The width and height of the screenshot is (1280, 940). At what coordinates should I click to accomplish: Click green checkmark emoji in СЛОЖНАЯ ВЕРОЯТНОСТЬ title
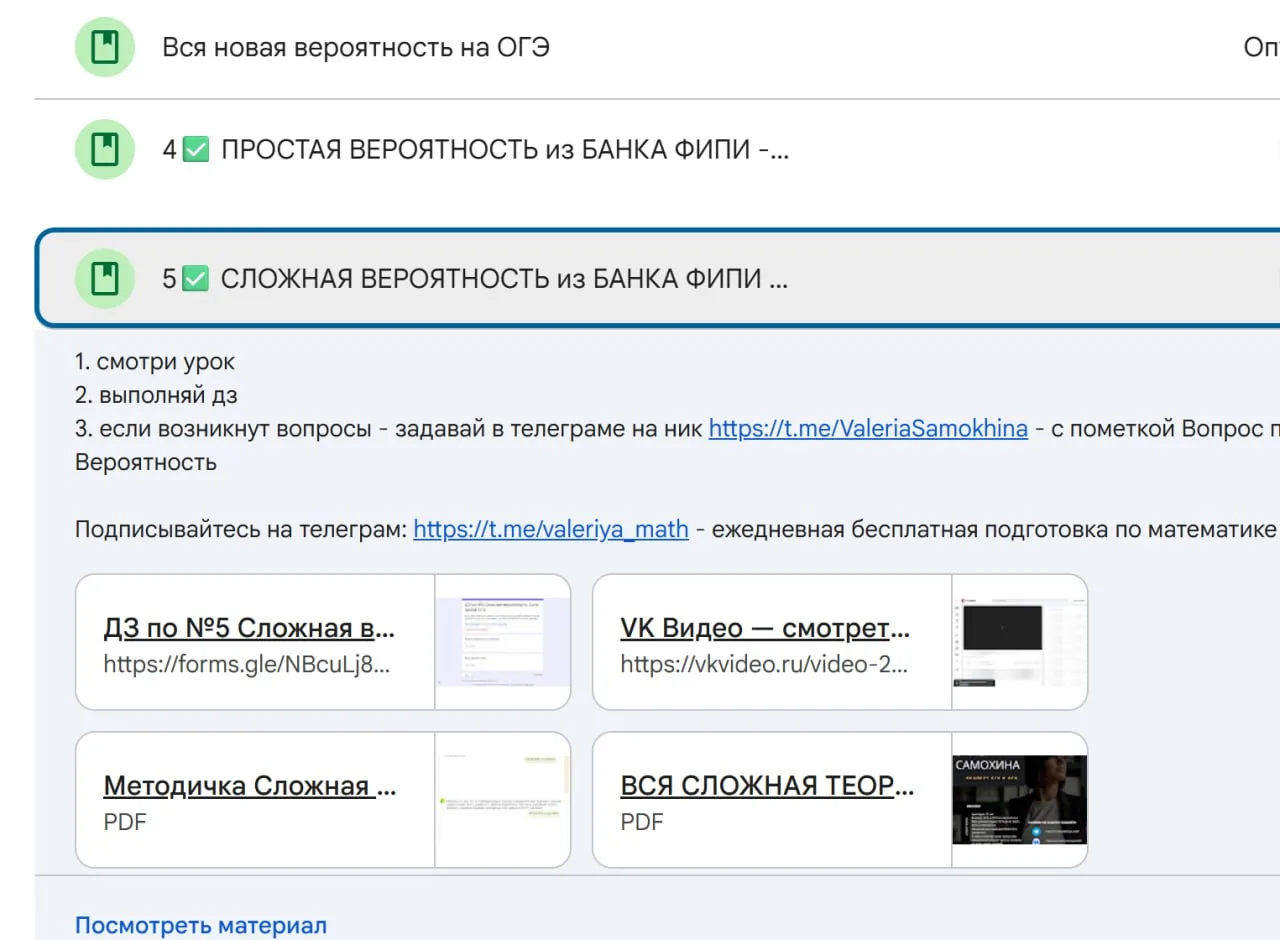pyautogui.click(x=196, y=278)
